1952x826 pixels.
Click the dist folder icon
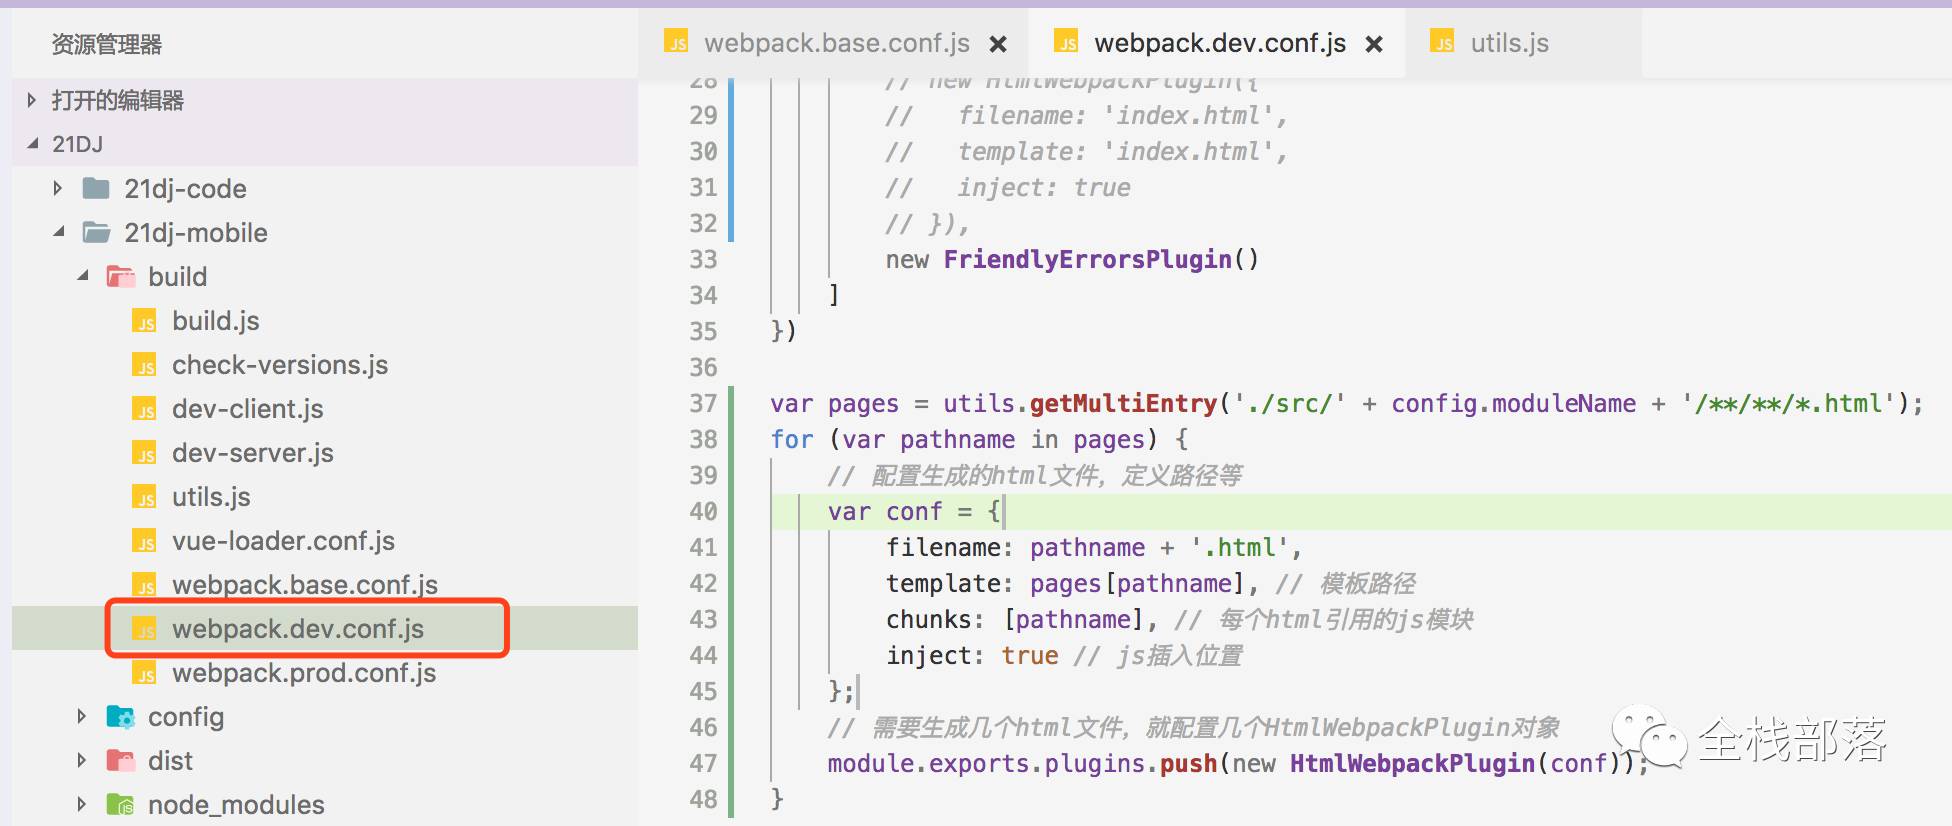120,760
